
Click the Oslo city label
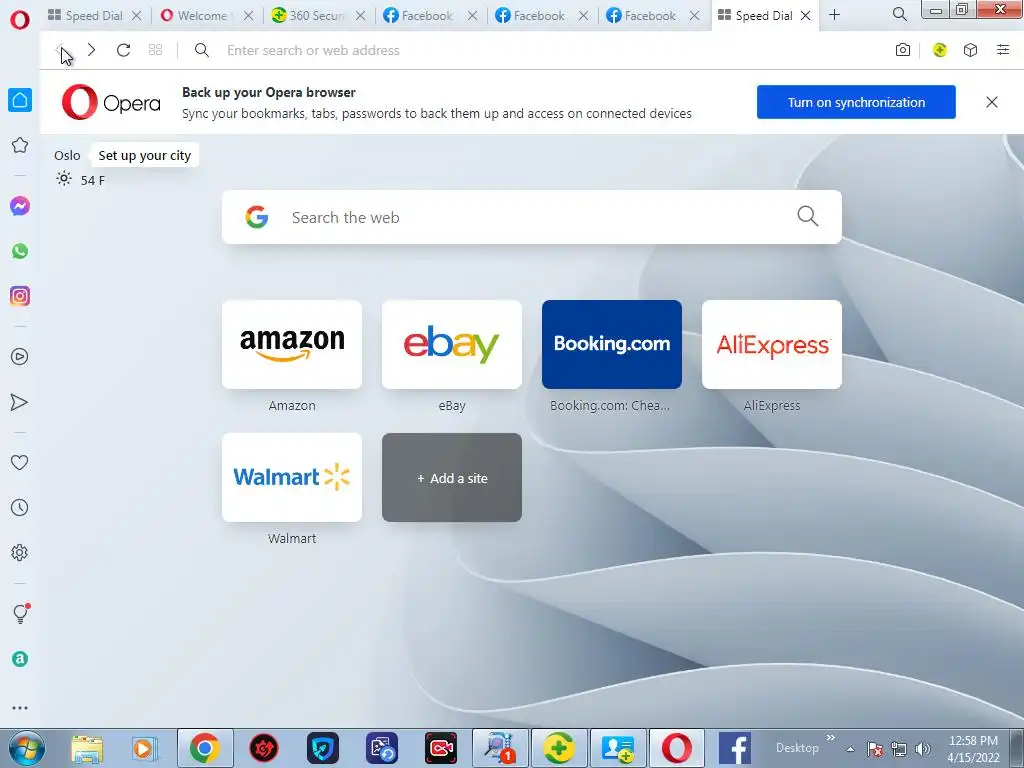point(67,155)
